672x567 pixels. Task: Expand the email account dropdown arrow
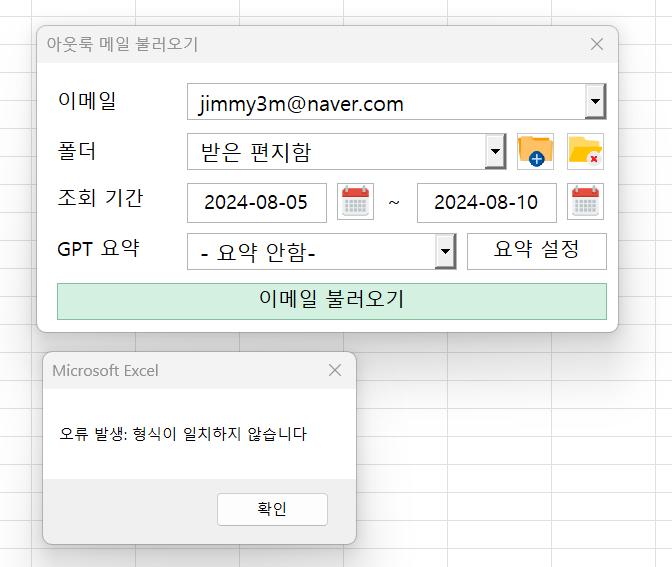pyautogui.click(x=595, y=102)
